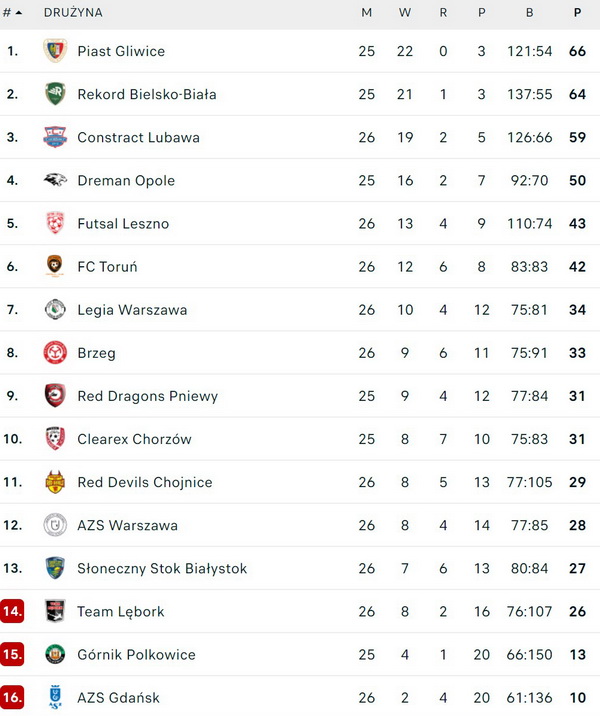
Task: Click the Górnik Polkowice club crest
Action: pos(55,654)
